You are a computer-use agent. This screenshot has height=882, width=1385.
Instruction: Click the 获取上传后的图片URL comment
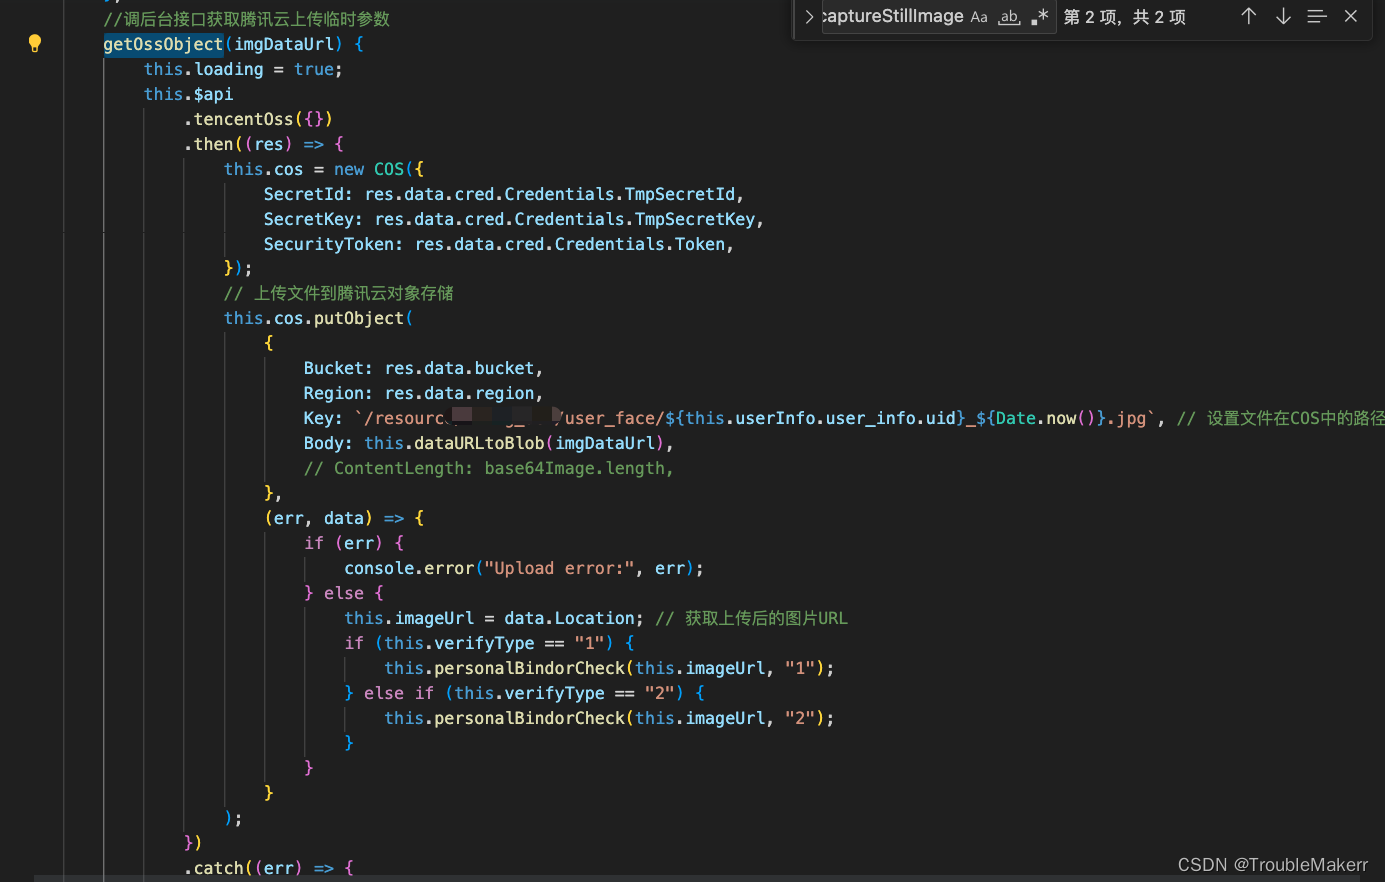point(751,618)
